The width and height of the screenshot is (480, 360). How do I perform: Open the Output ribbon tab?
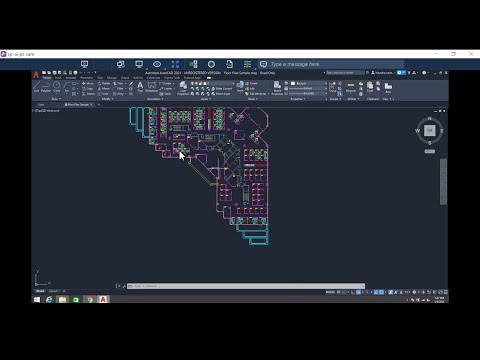coord(125,78)
